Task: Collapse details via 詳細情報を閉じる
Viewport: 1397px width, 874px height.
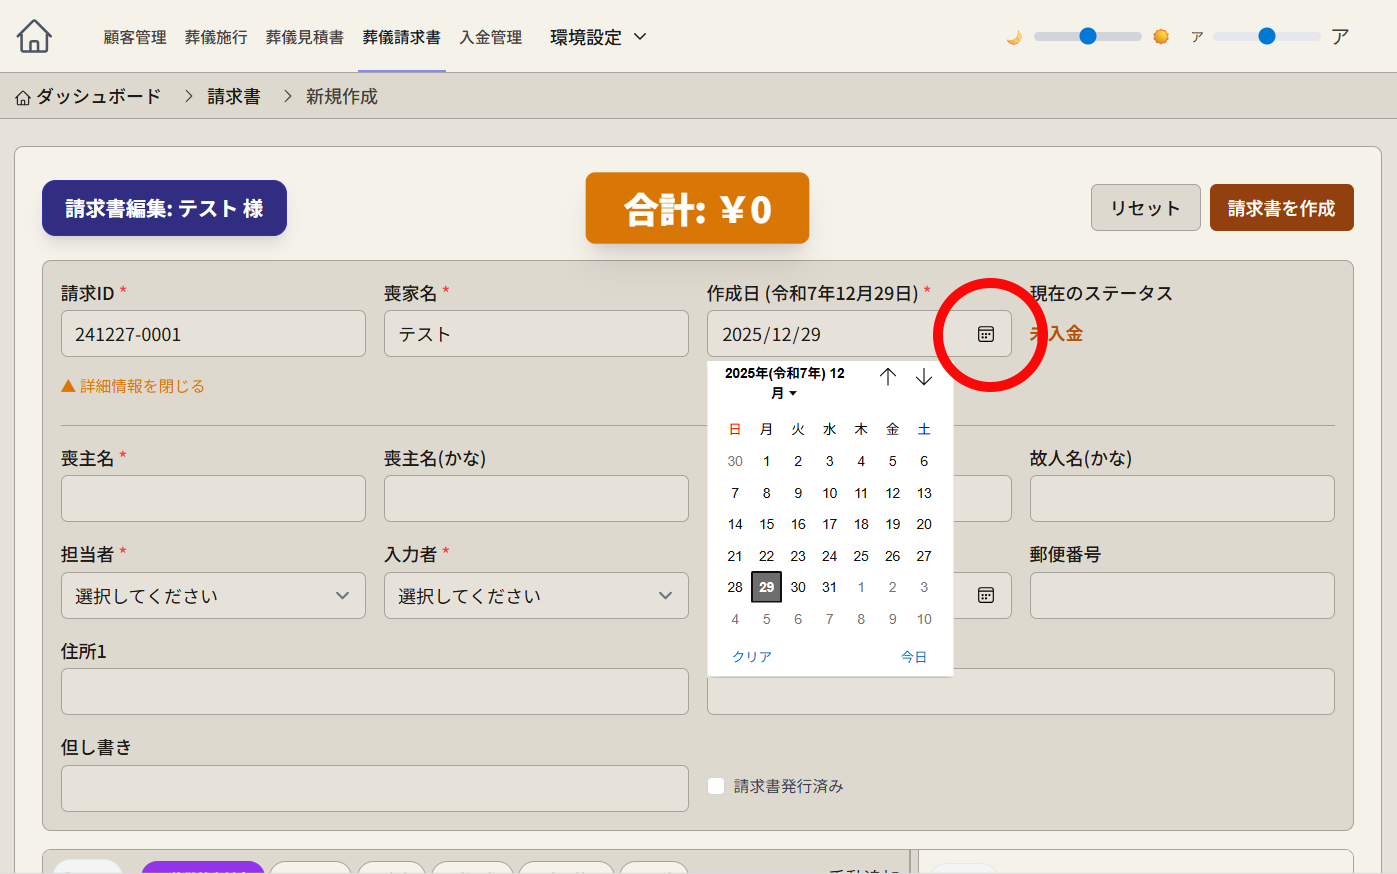Action: click(133, 386)
